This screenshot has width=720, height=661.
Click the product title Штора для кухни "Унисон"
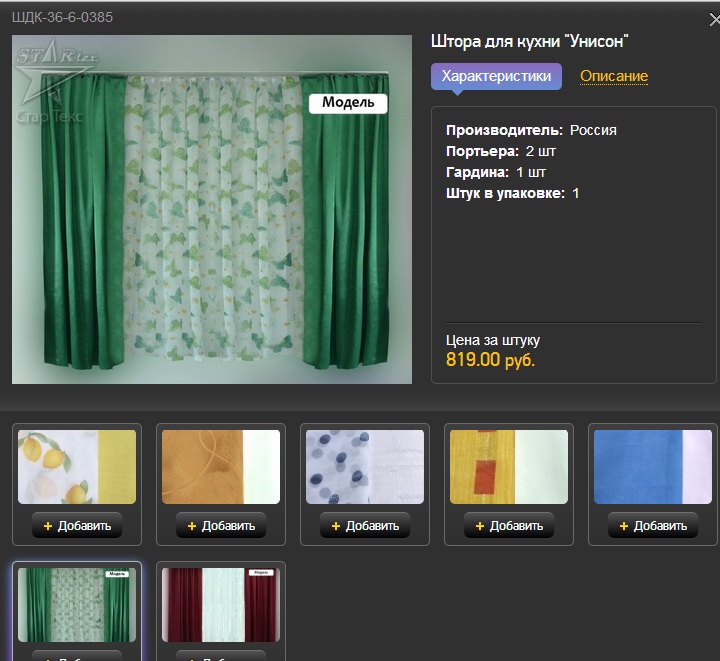pos(529,41)
